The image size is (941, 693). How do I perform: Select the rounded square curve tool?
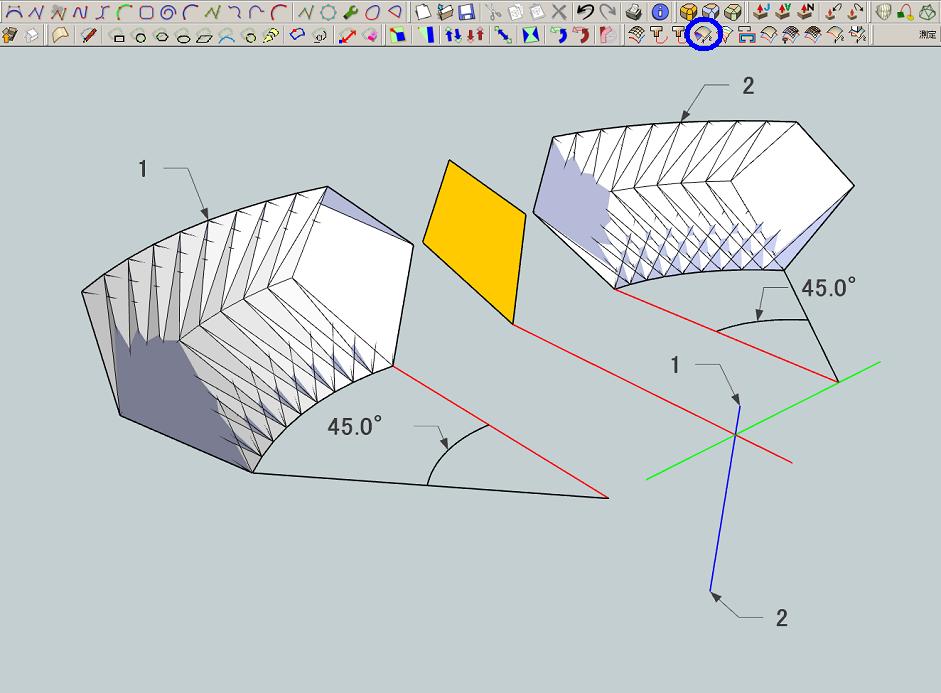tap(146, 11)
